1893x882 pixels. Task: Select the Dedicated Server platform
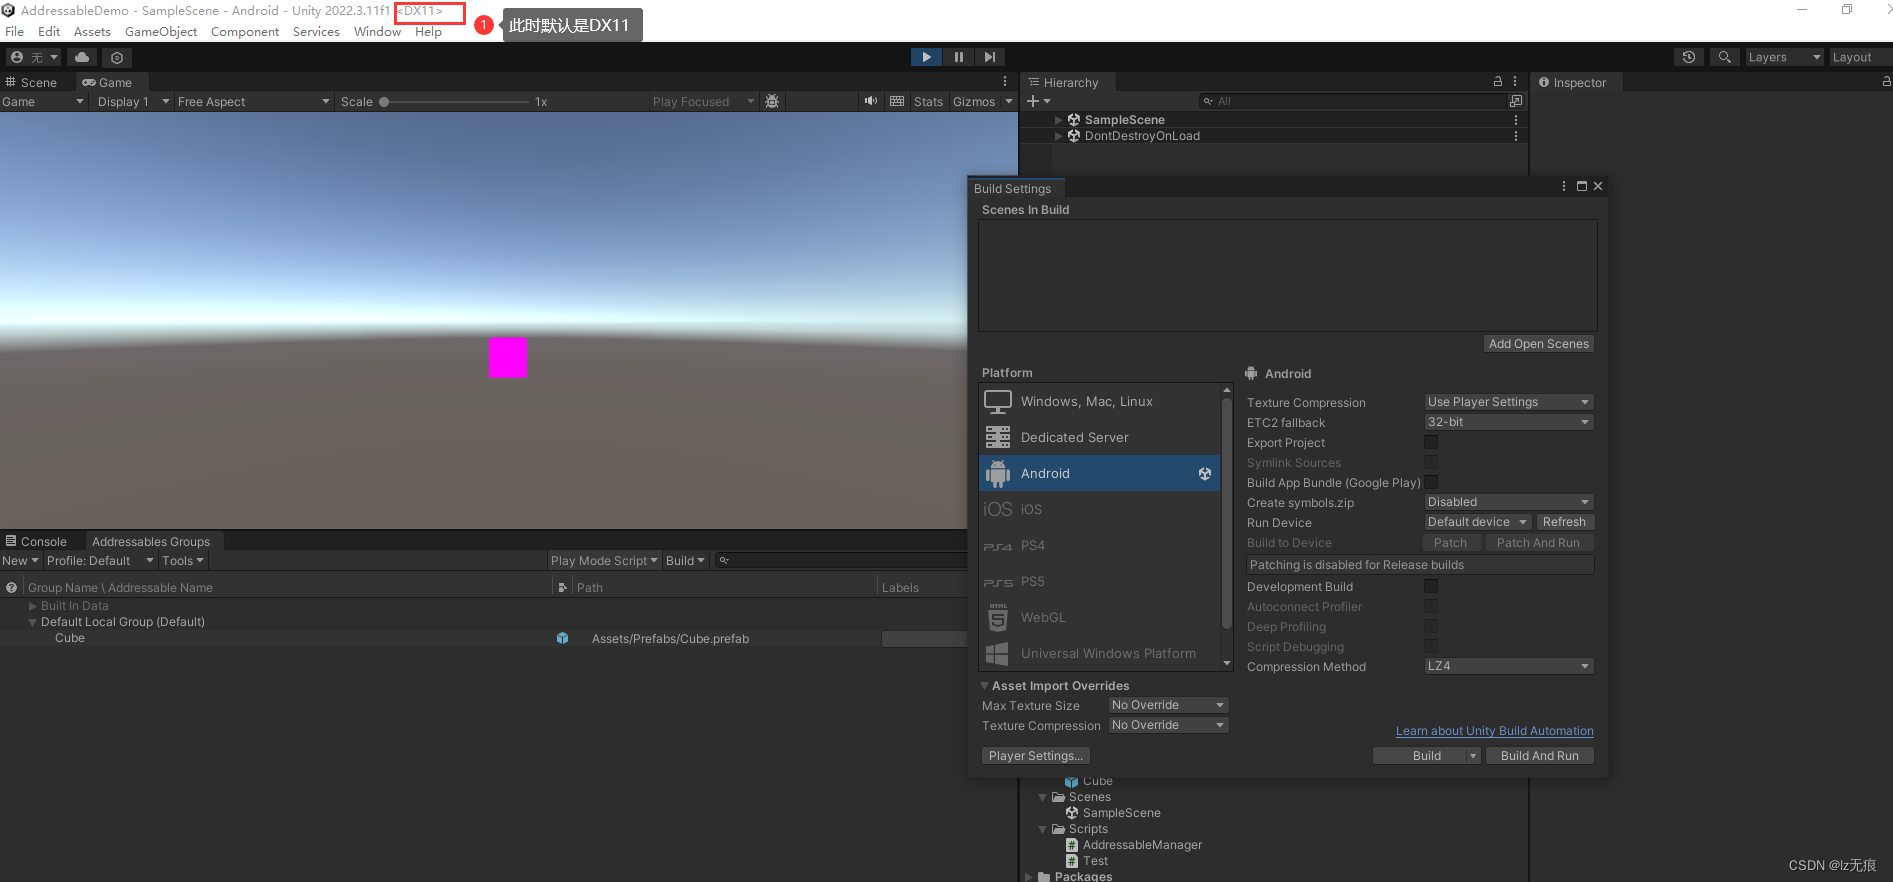point(1099,437)
